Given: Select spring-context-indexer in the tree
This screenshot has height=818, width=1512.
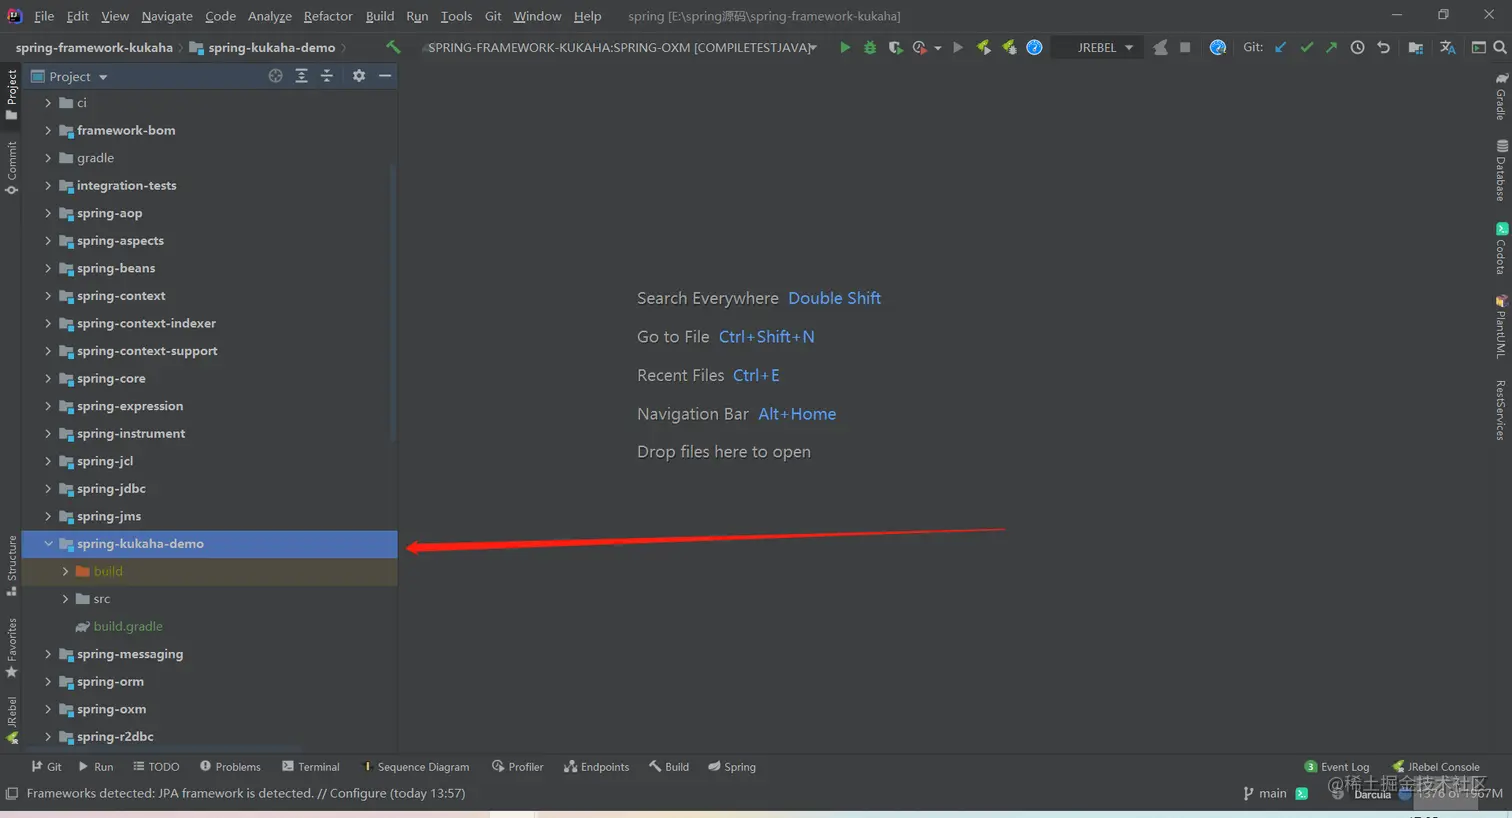Looking at the screenshot, I should [x=146, y=323].
